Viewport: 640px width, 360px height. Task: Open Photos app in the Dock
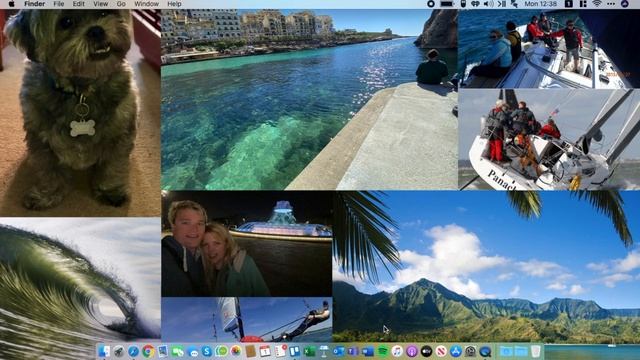pyautogui.click(x=236, y=351)
